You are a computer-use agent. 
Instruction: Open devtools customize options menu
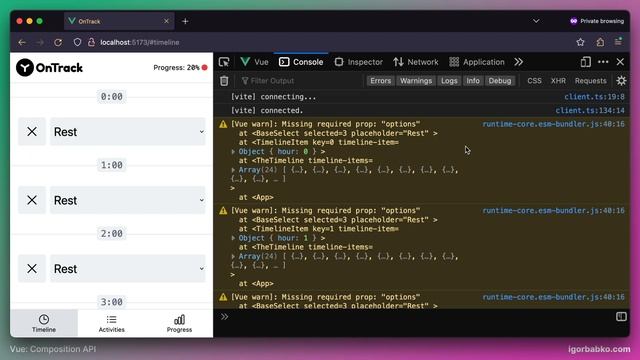click(603, 62)
